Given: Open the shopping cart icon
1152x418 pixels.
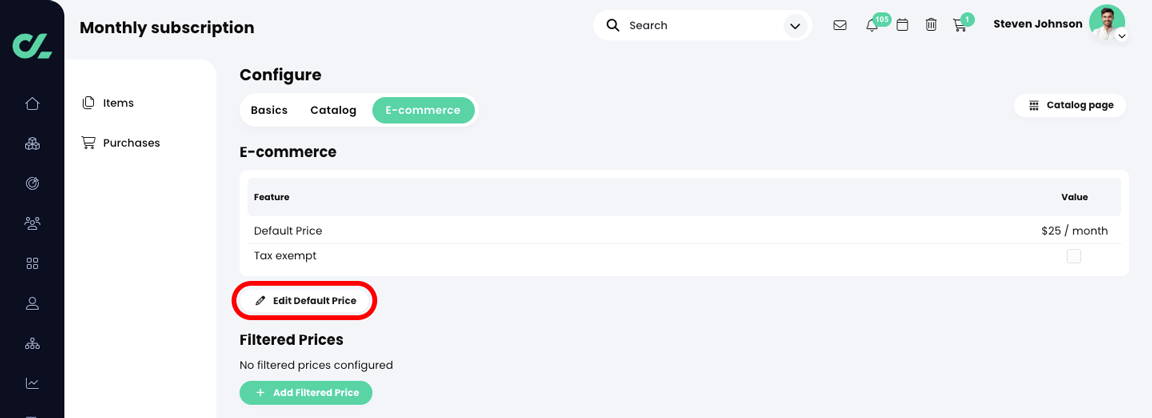Looking at the screenshot, I should pos(959,26).
